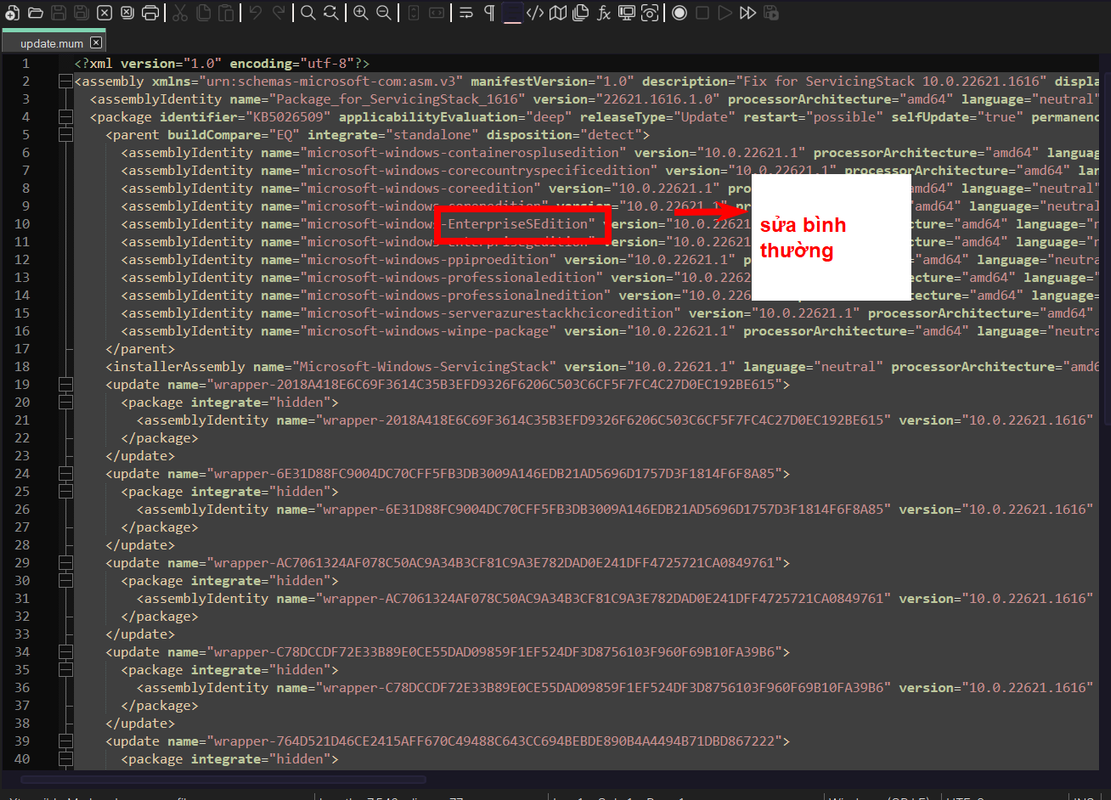Zoom in on the editor text

(361, 13)
